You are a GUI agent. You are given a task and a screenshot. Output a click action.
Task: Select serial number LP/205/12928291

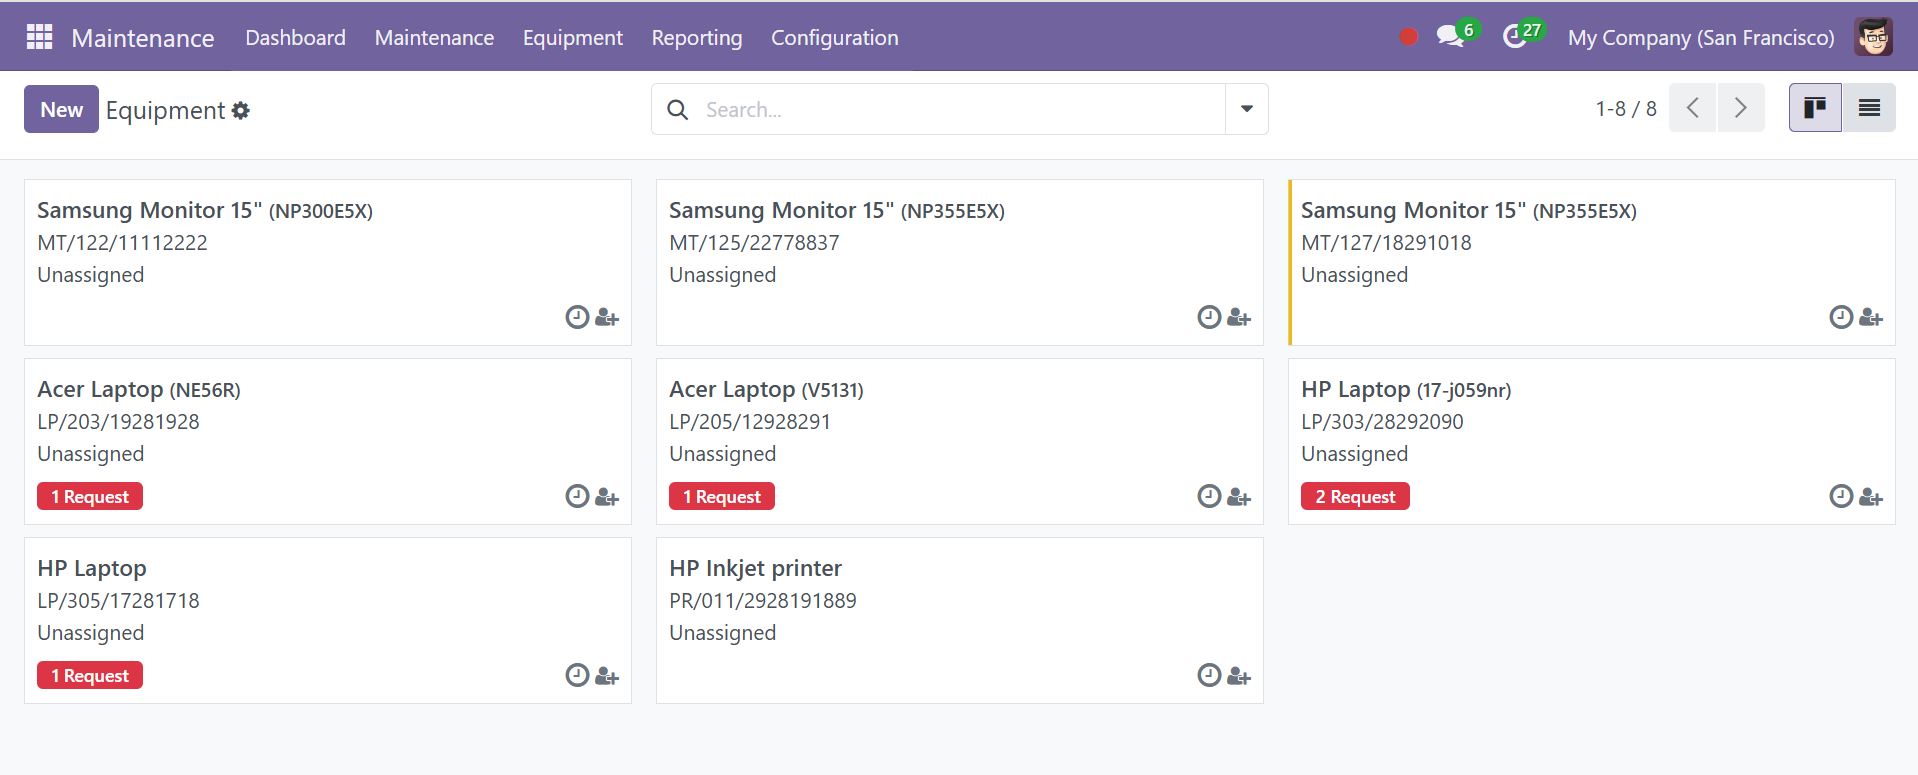[750, 422]
